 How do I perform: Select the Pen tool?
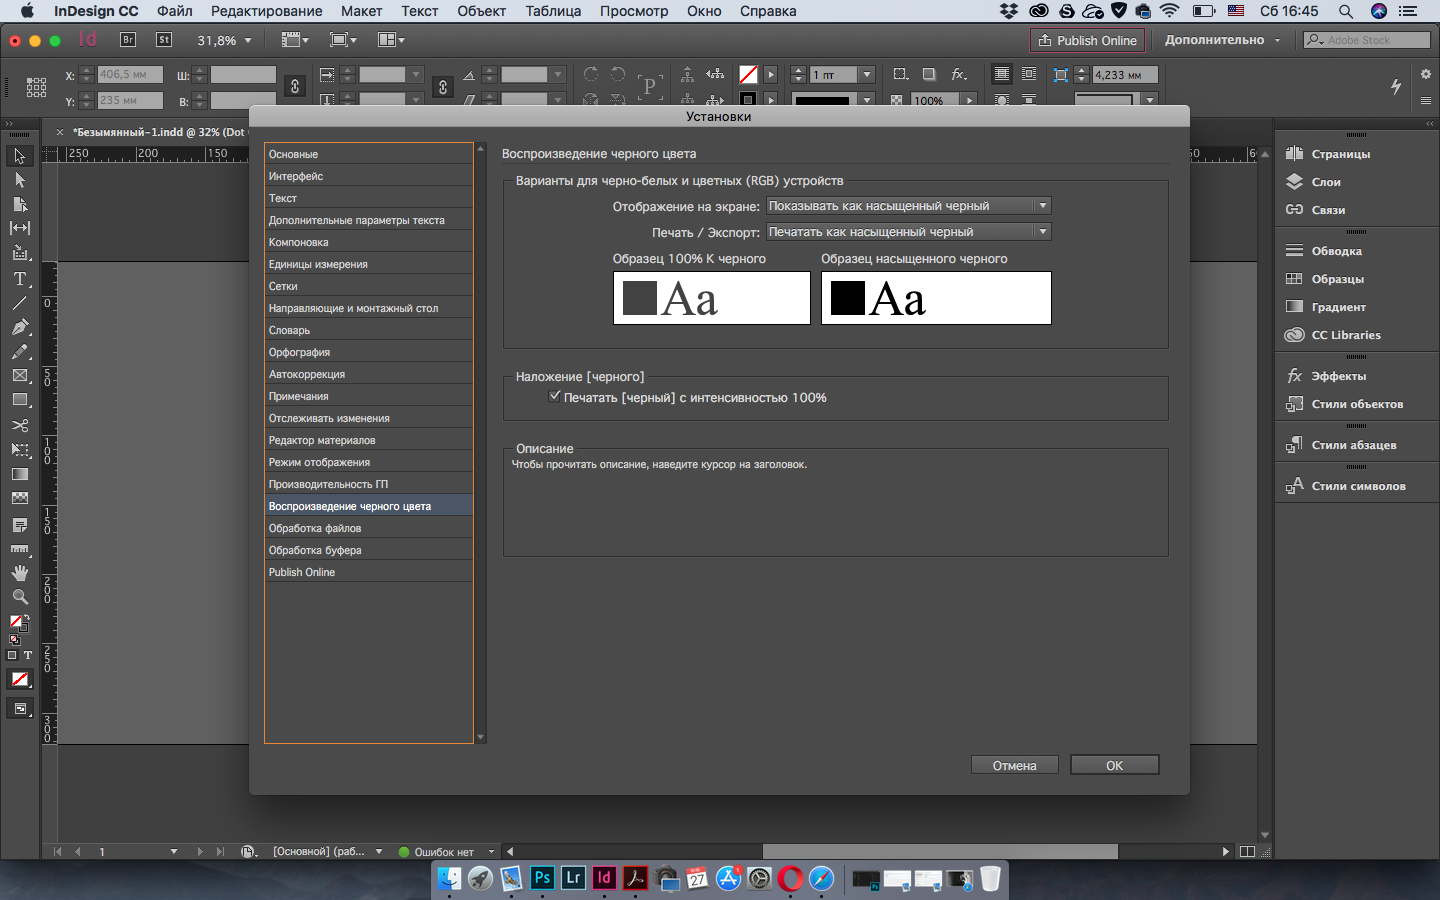(19, 327)
